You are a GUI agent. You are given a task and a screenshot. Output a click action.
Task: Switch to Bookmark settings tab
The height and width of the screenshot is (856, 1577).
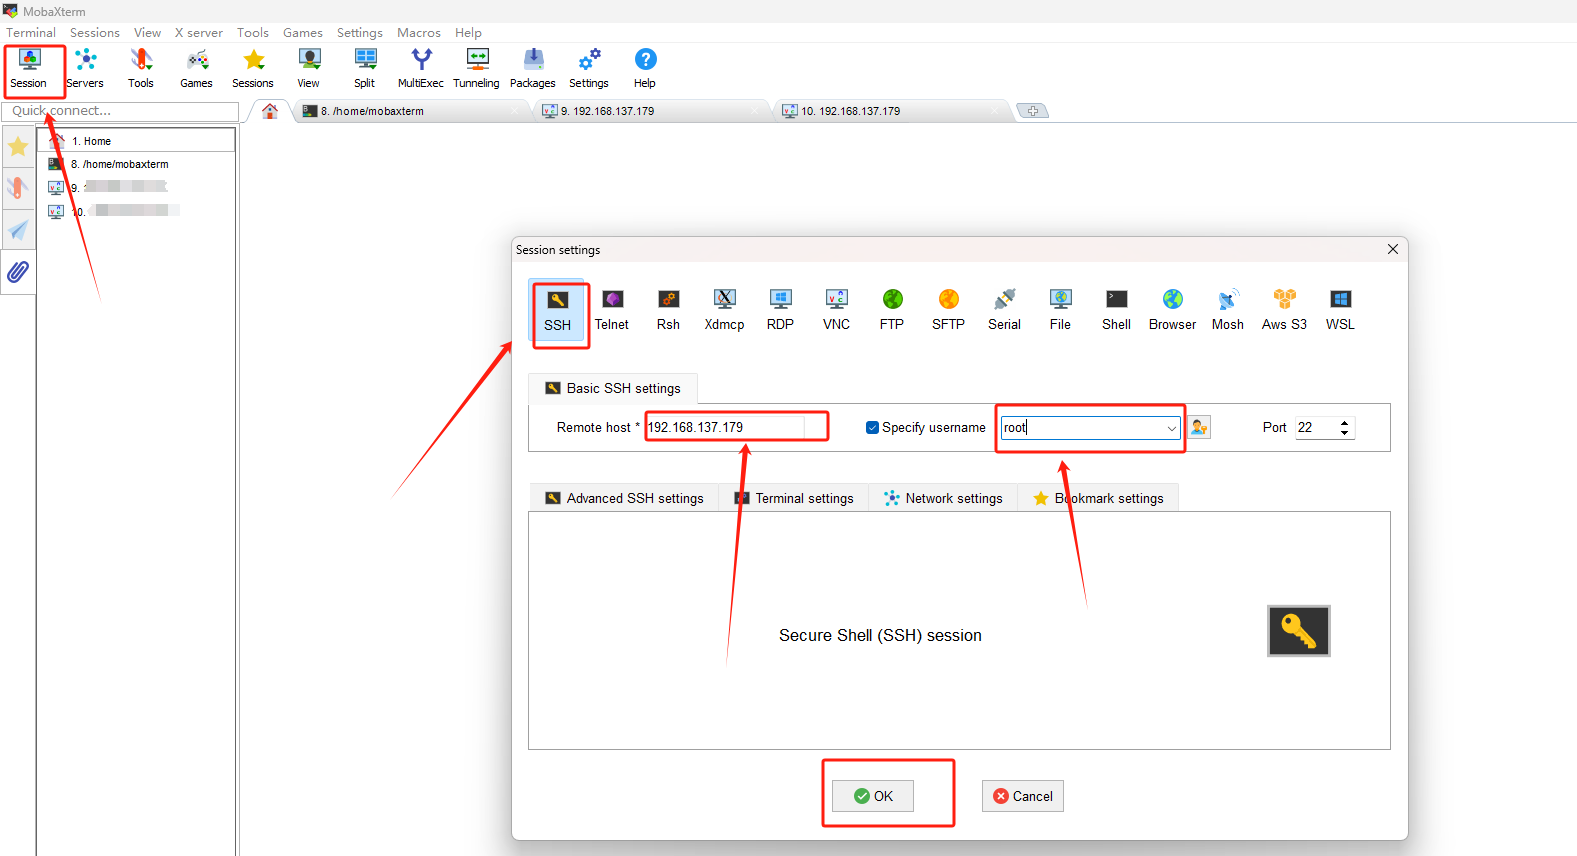pyautogui.click(x=1098, y=498)
